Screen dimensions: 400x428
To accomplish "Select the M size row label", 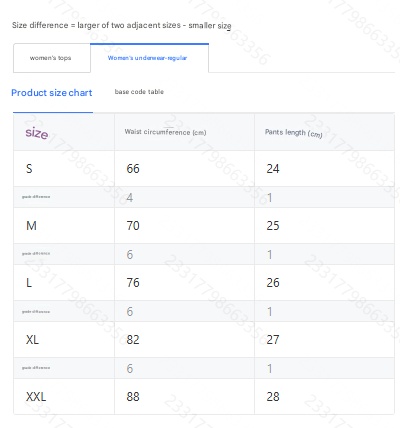I will [31, 226].
